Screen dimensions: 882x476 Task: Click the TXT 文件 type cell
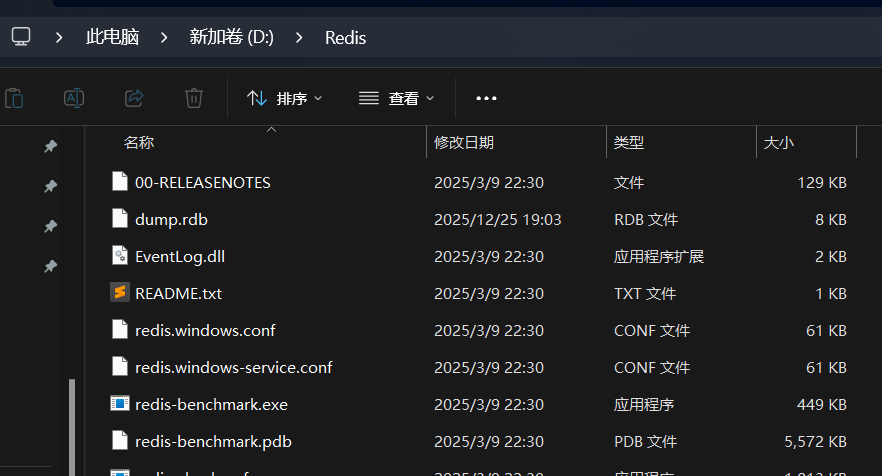tap(645, 294)
